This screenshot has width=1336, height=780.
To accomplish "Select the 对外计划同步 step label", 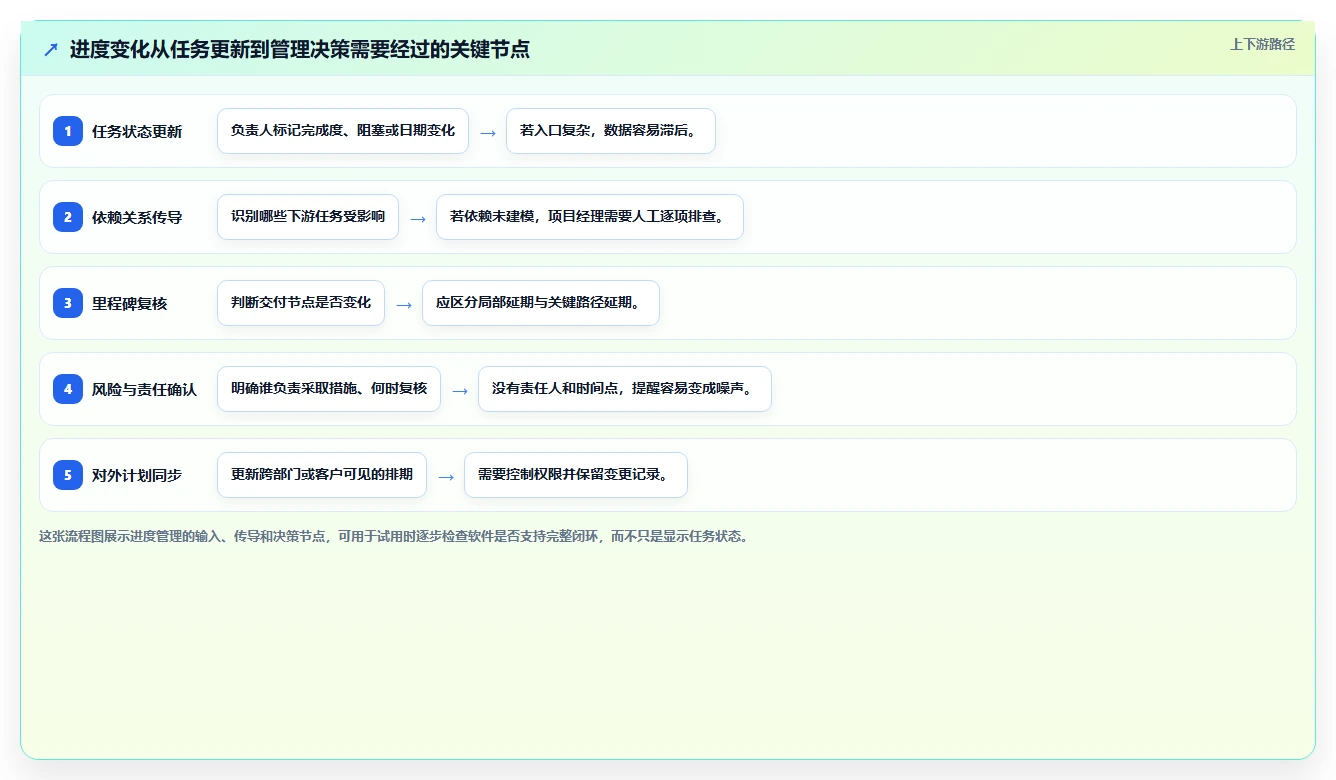I will (x=137, y=475).
